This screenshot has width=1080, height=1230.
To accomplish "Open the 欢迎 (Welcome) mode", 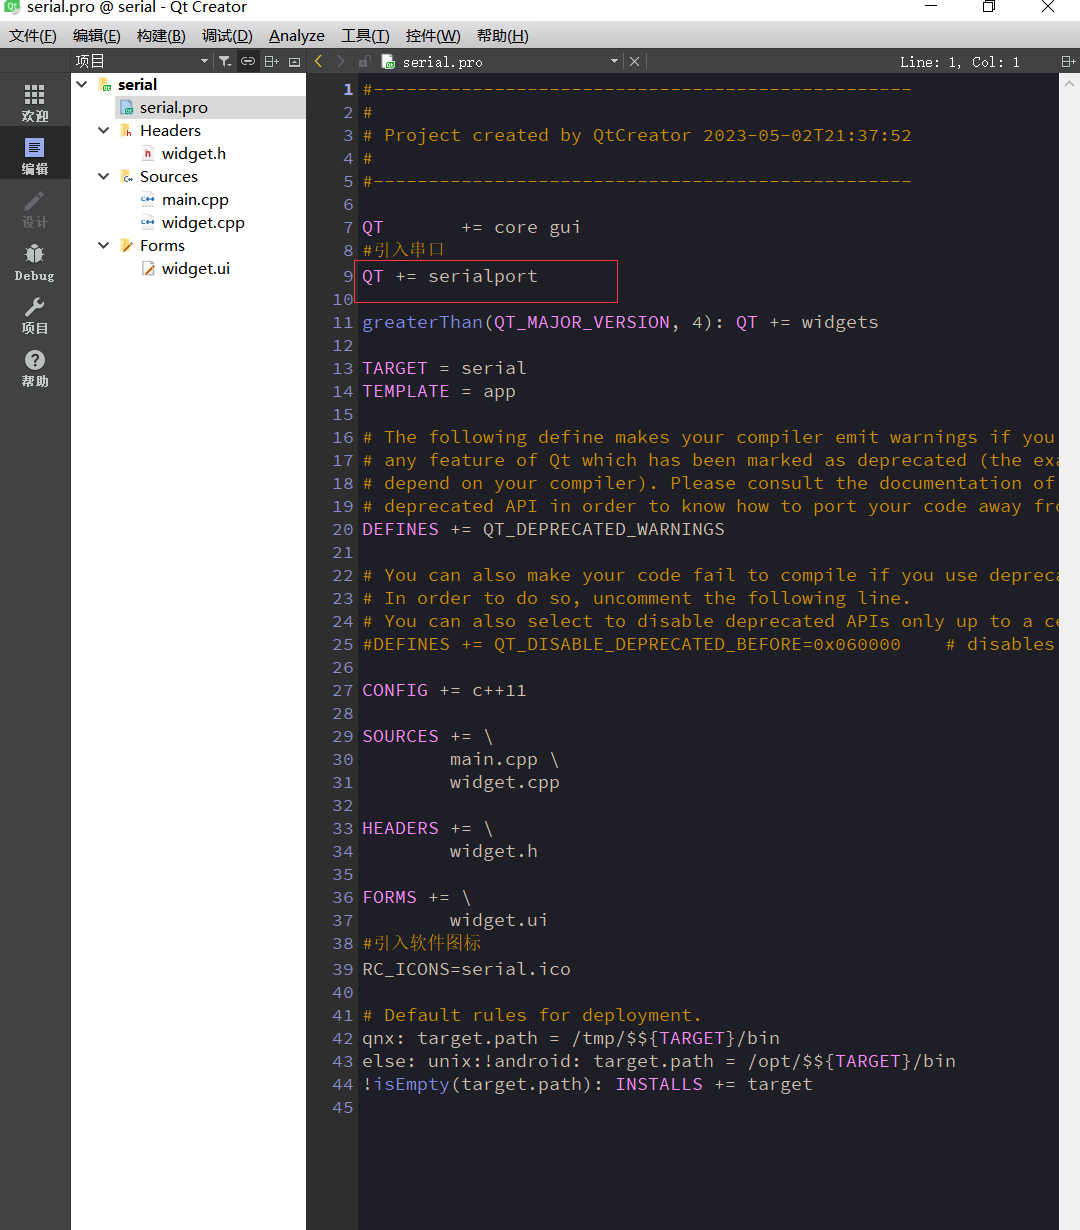I will click(x=35, y=103).
